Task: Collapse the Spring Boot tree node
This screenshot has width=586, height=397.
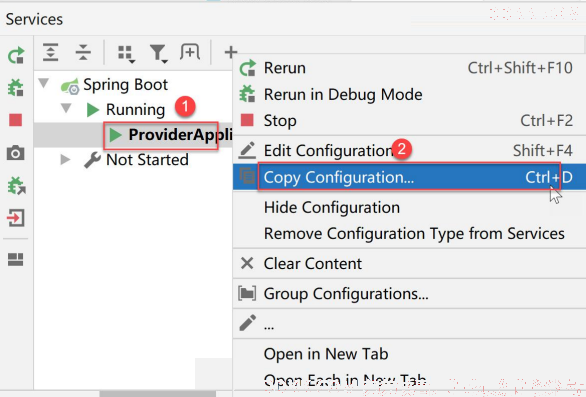Action: click(44, 83)
